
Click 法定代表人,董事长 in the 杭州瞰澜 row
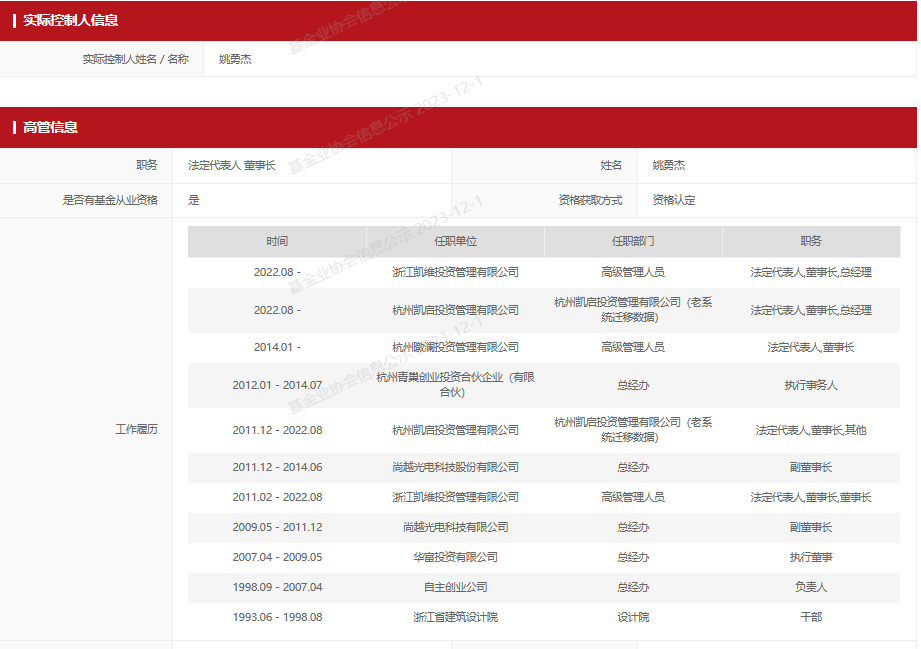point(811,348)
